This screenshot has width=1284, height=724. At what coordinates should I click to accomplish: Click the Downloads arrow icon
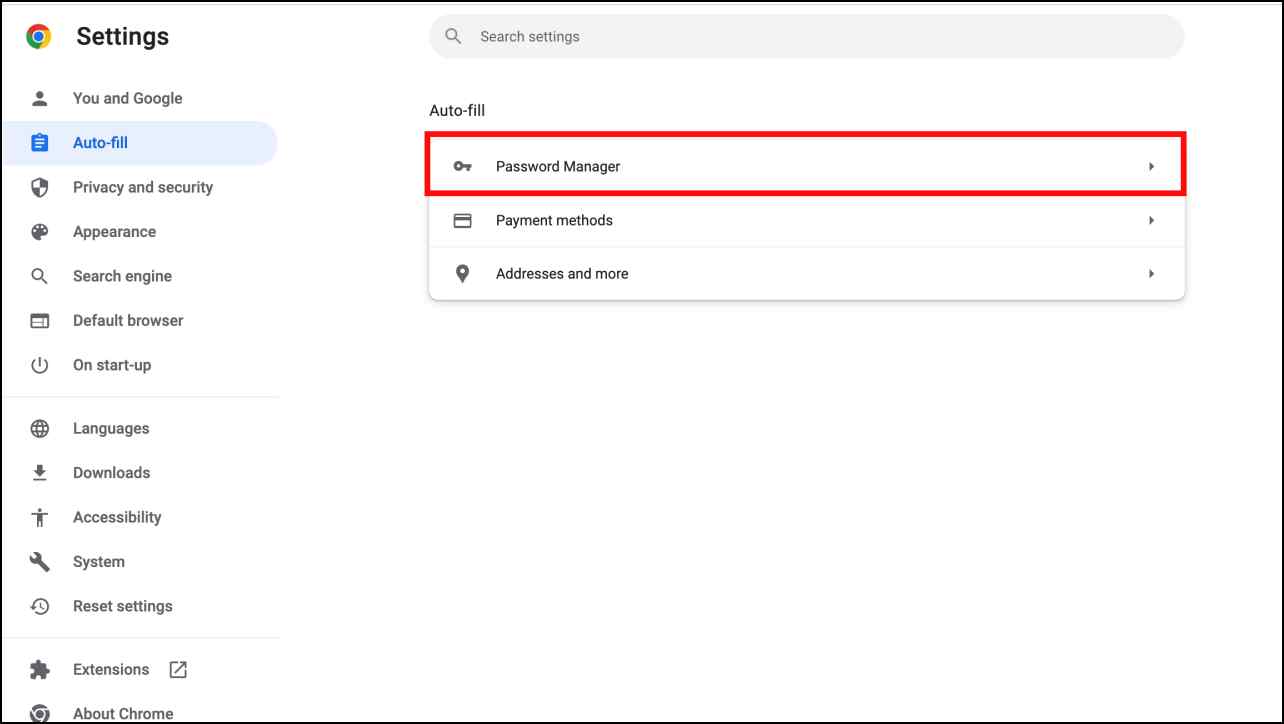pyautogui.click(x=39, y=473)
